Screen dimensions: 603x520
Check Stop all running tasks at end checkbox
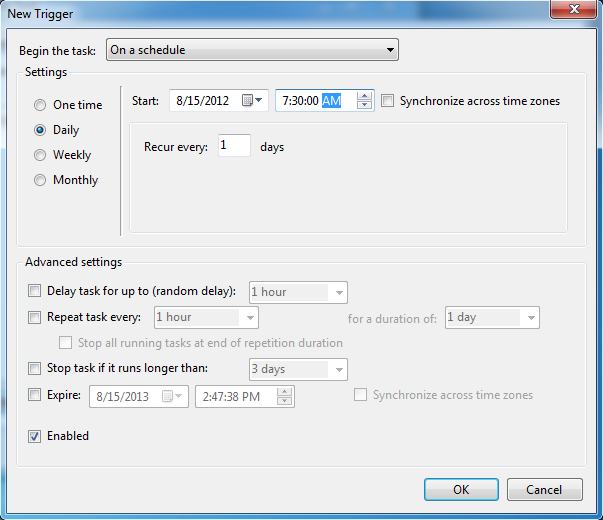pyautogui.click(x=65, y=342)
